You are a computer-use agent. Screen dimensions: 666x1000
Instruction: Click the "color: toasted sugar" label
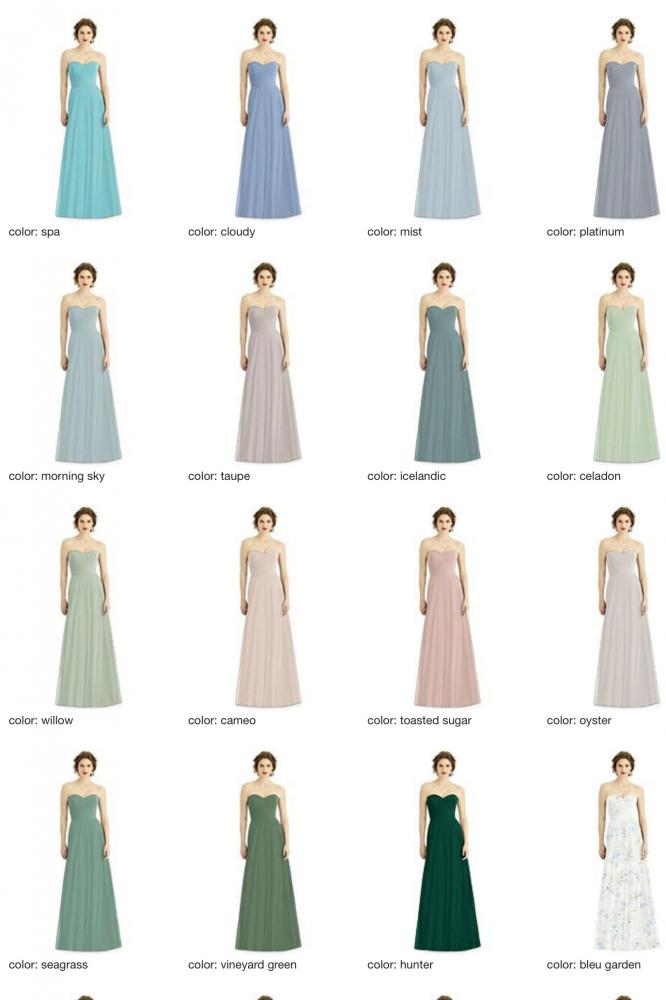[419, 720]
